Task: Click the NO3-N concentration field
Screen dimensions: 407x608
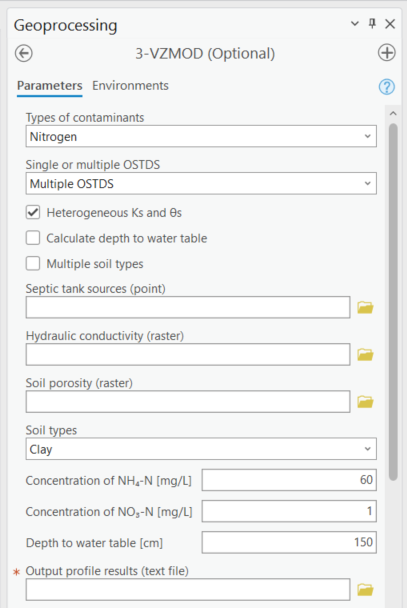Action: pyautogui.click(x=289, y=511)
